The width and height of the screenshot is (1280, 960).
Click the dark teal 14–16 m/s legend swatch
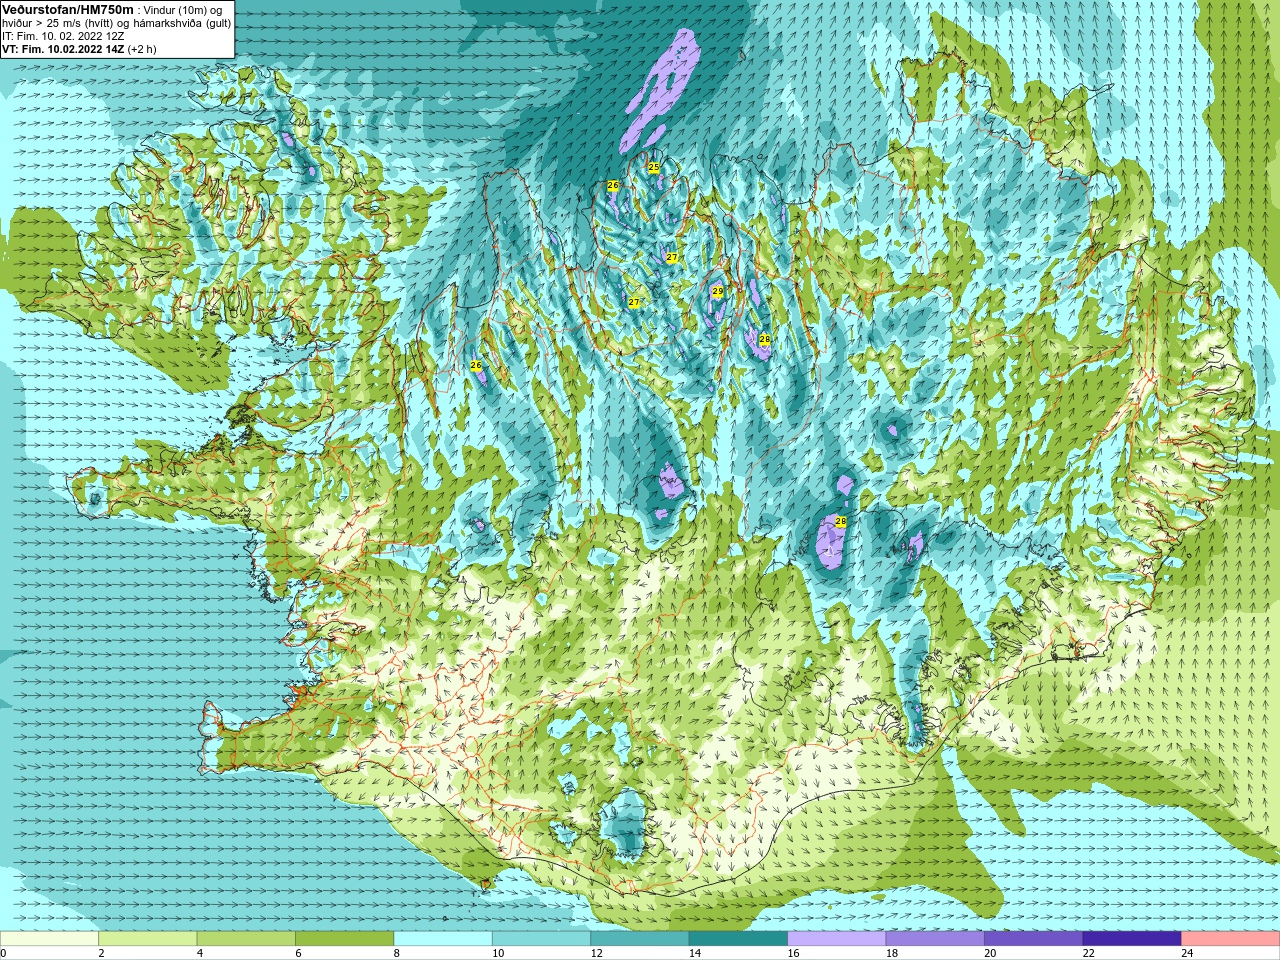point(738,939)
